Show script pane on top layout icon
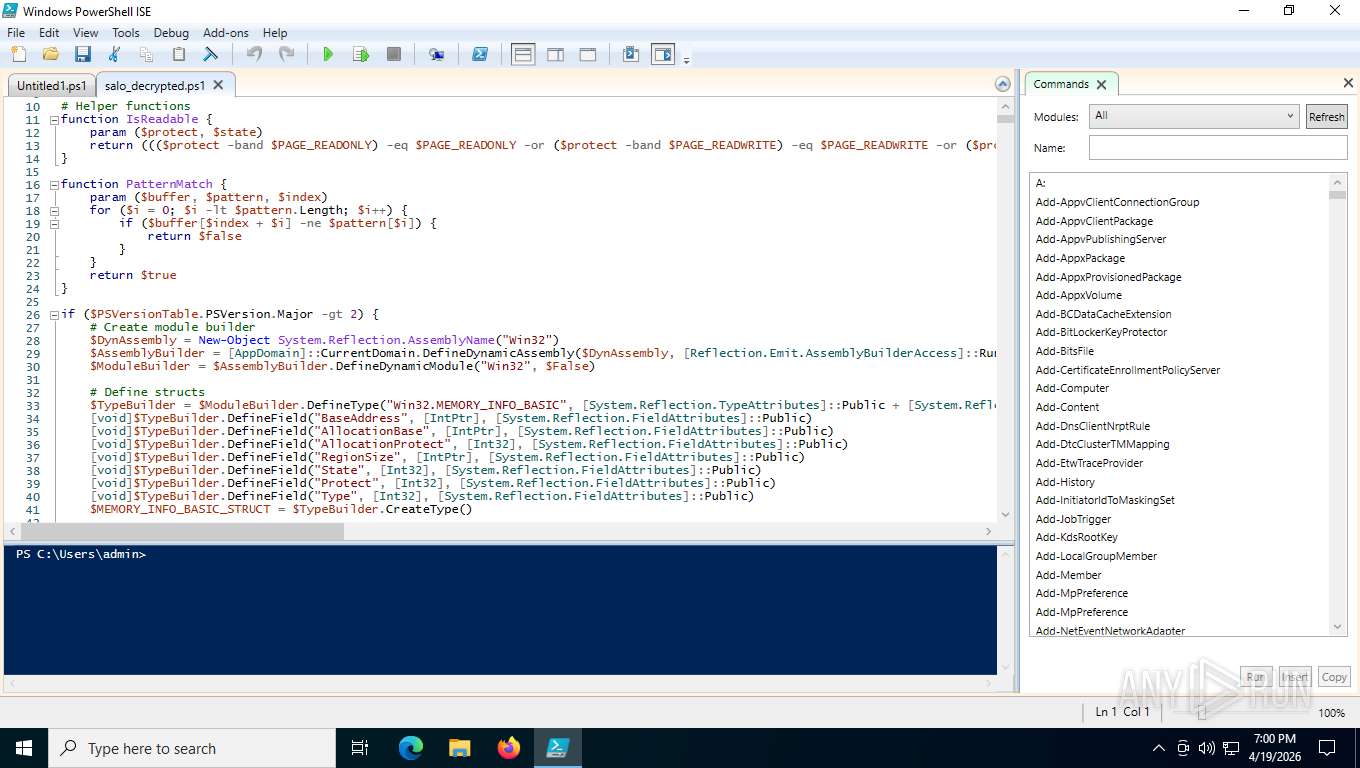 click(x=523, y=54)
